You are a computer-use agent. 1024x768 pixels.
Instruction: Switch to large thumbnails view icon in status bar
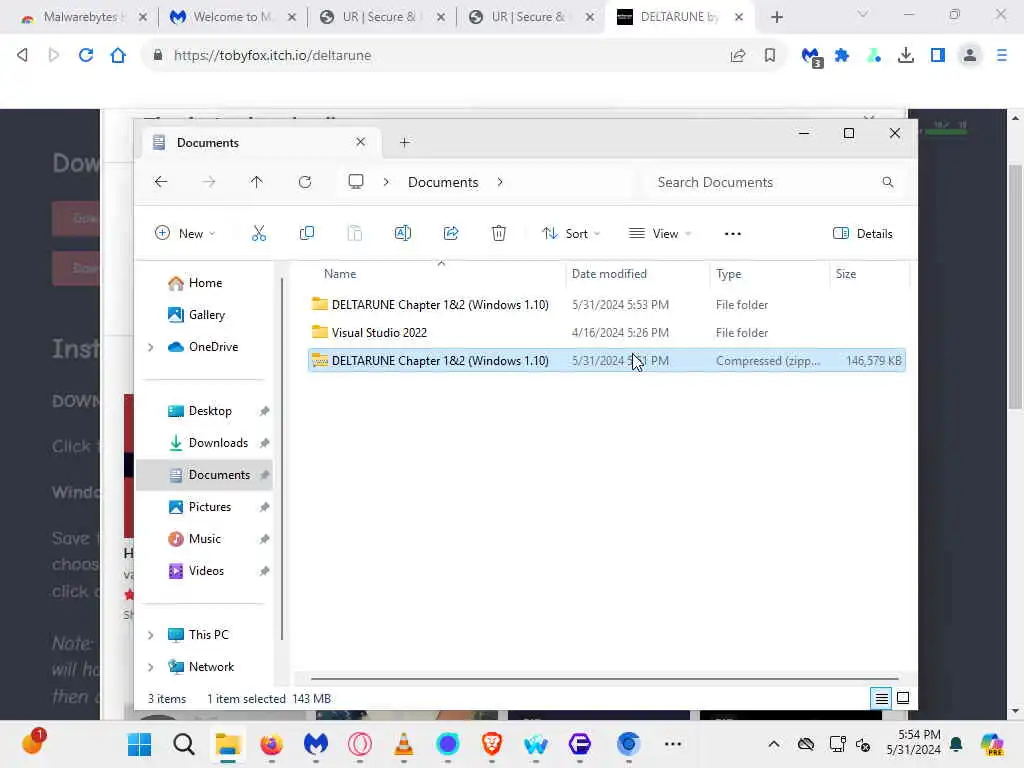pos(903,698)
